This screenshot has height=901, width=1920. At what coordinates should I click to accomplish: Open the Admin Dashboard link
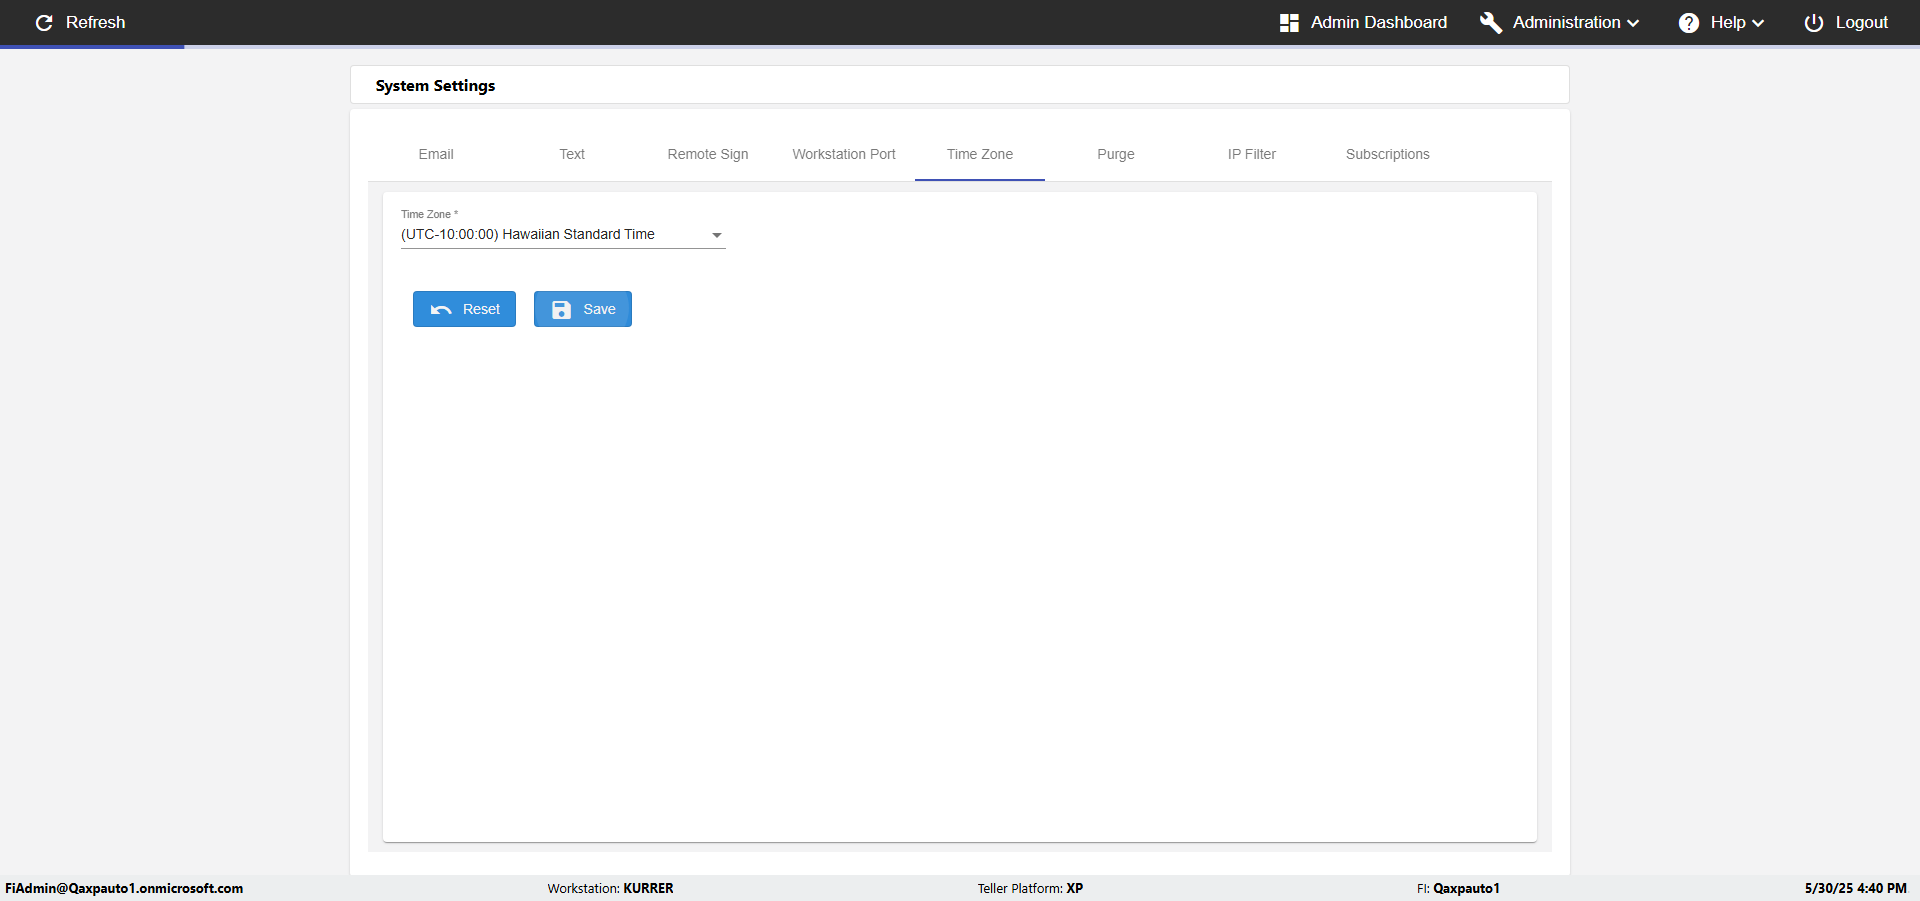coord(1378,22)
